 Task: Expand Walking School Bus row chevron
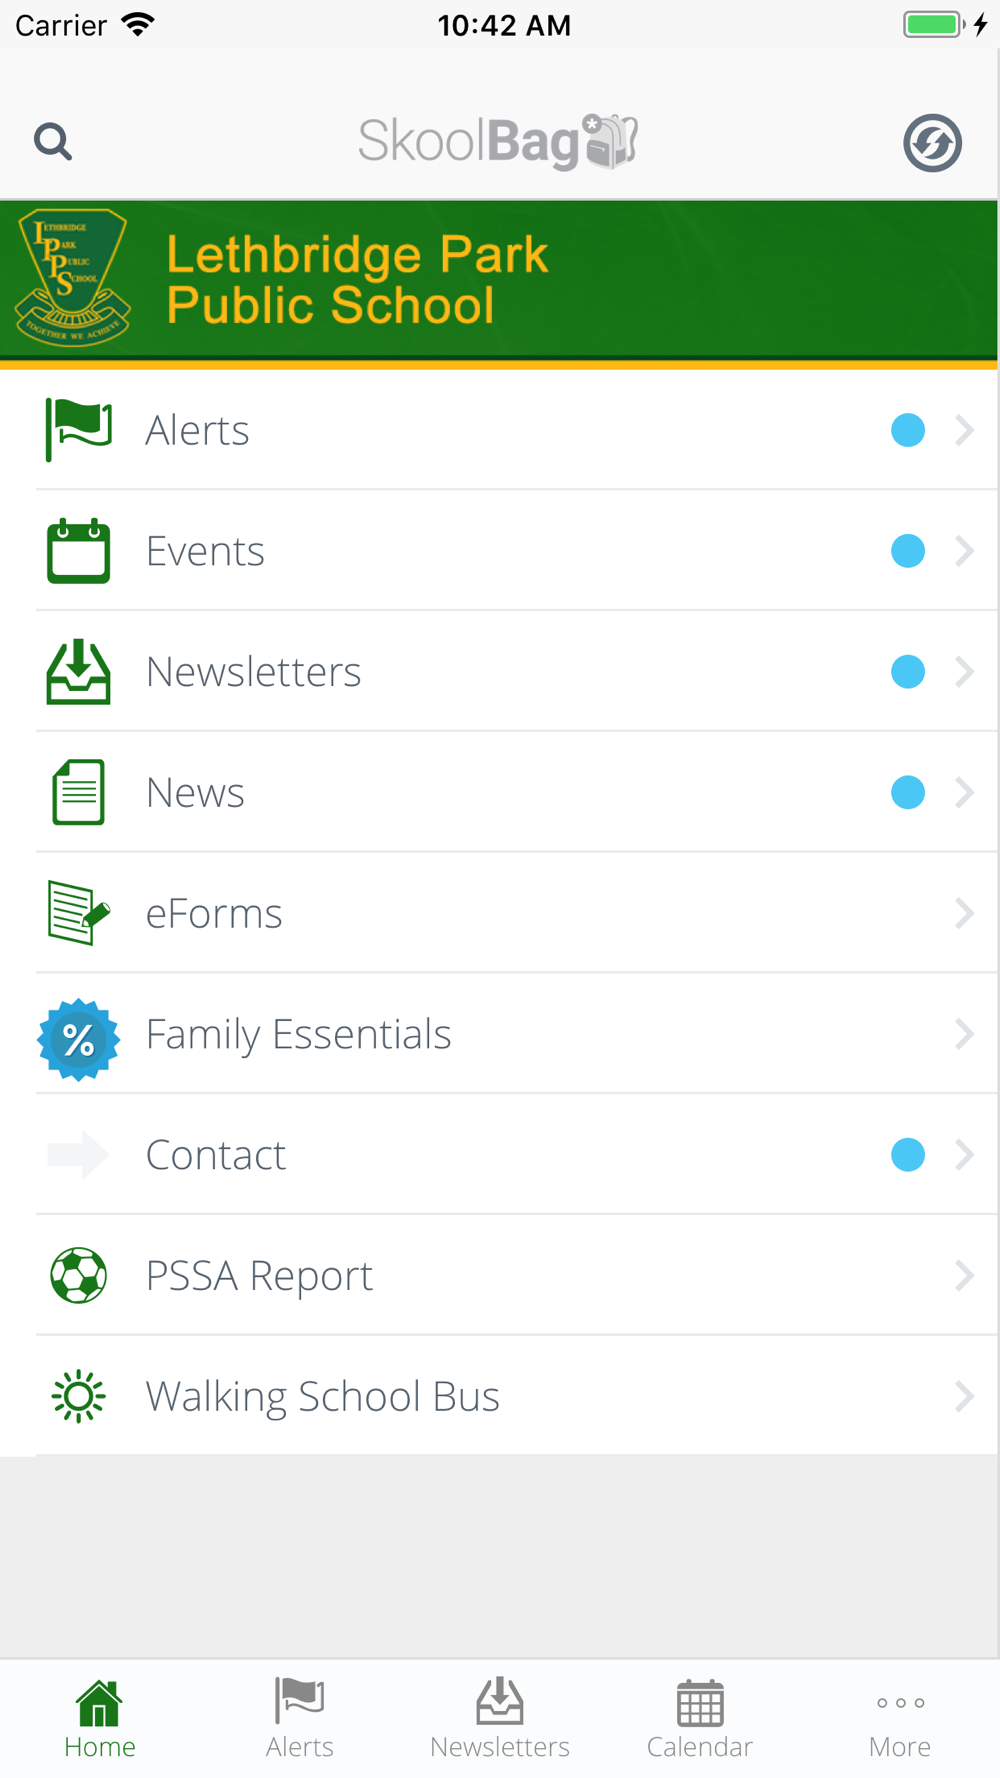pyautogui.click(x=964, y=1396)
